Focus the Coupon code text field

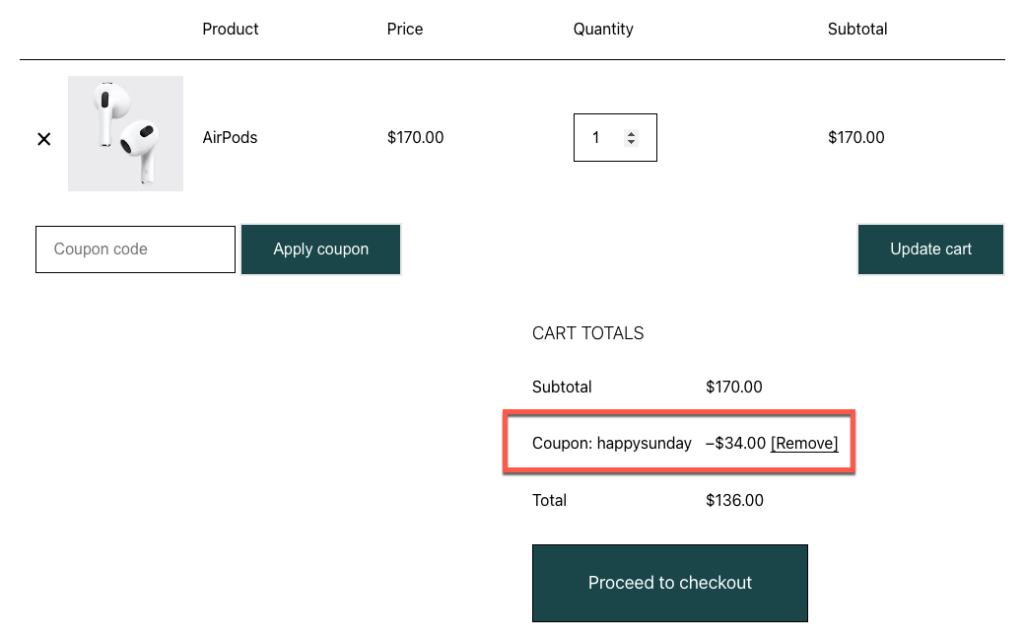click(135, 249)
